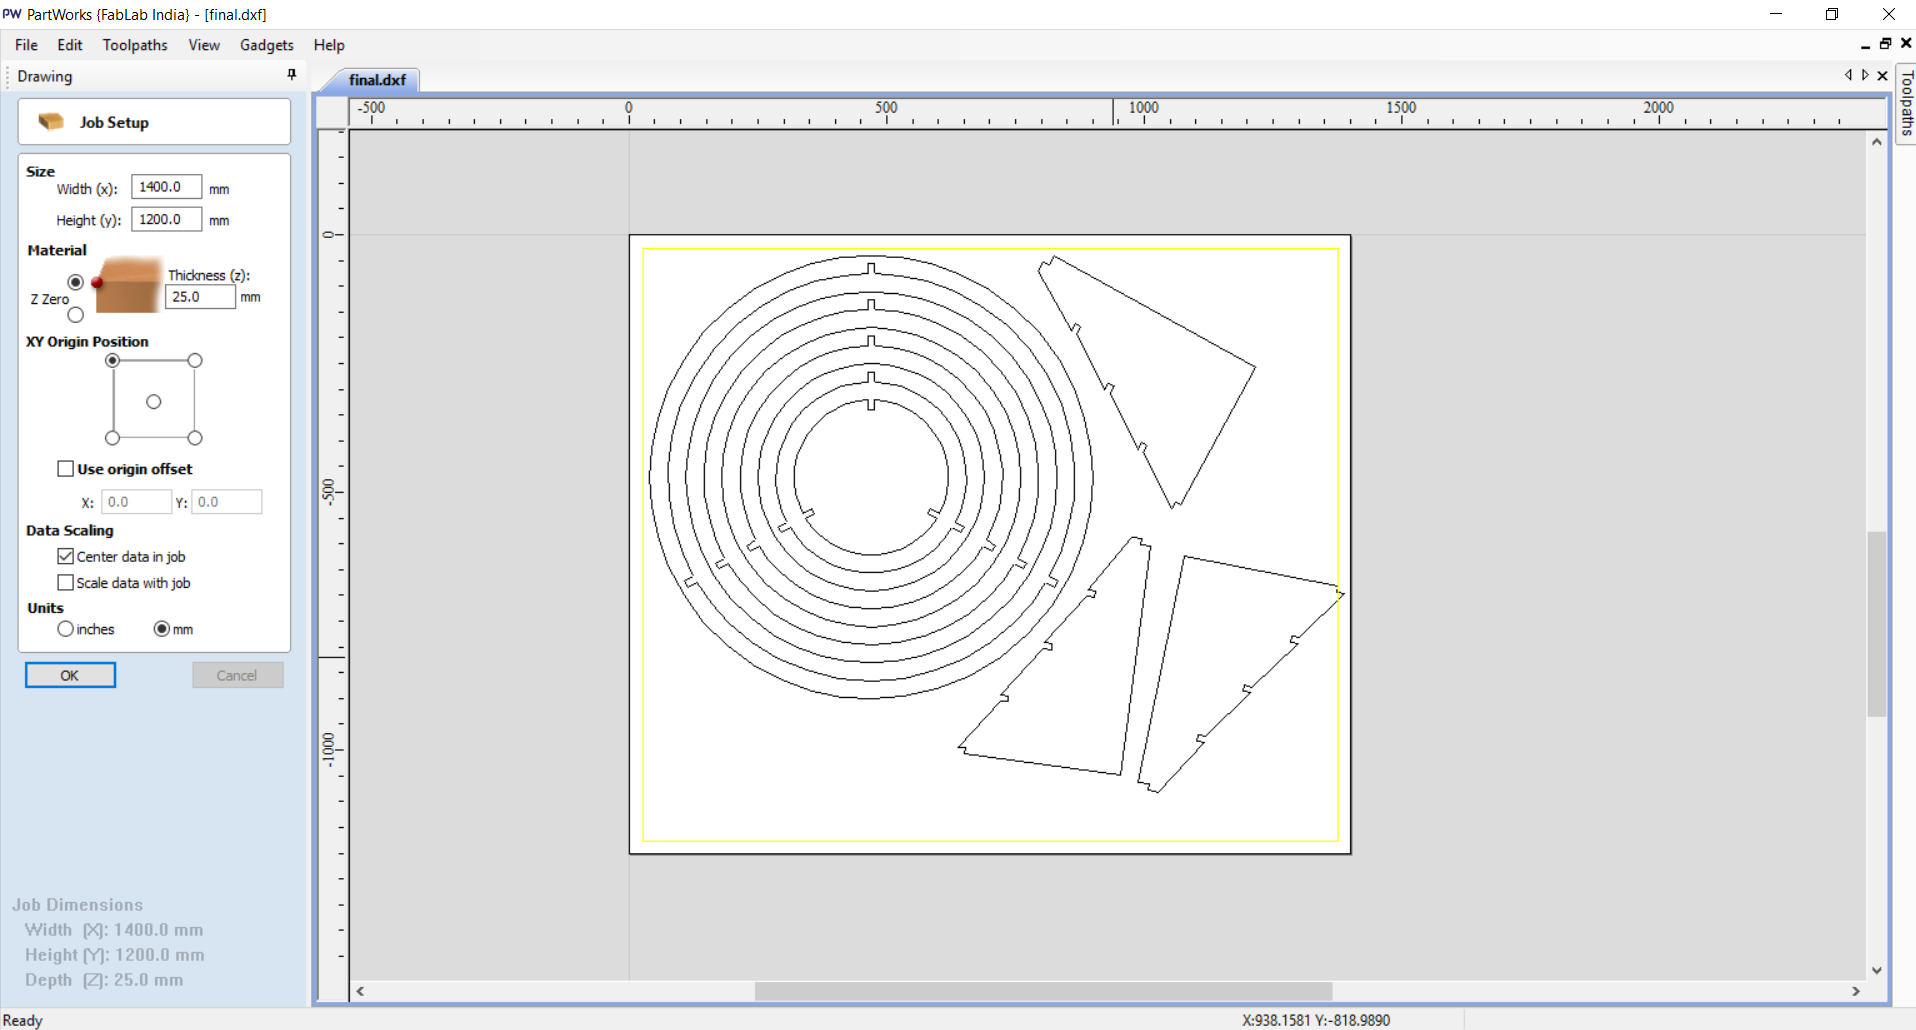Viewport: 1916px width, 1030px height.
Task: Select mm units radio button
Action: tap(162, 629)
